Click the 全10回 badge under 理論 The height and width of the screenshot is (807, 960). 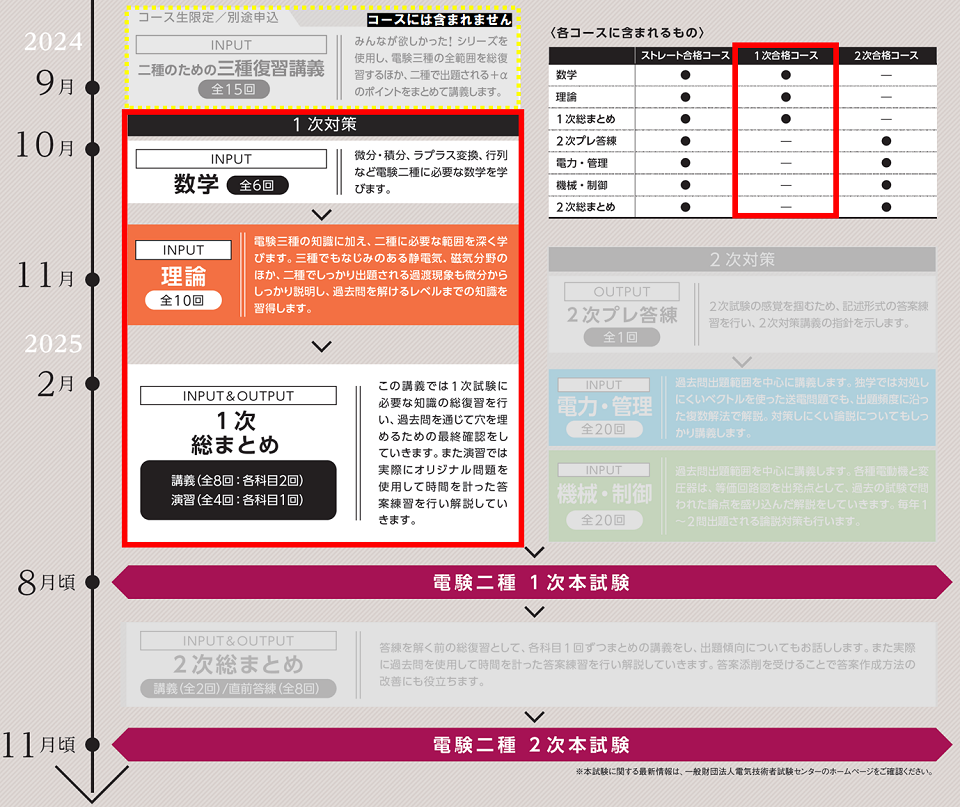click(182, 300)
